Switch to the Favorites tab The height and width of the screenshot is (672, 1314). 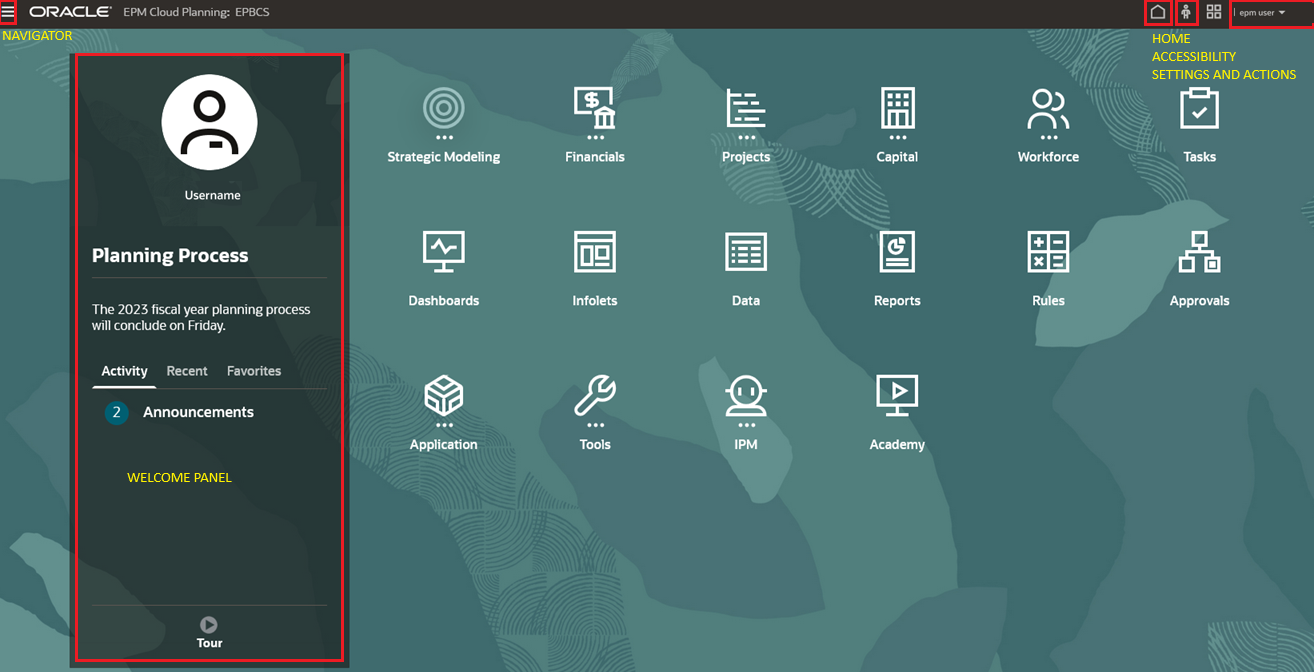click(x=254, y=371)
